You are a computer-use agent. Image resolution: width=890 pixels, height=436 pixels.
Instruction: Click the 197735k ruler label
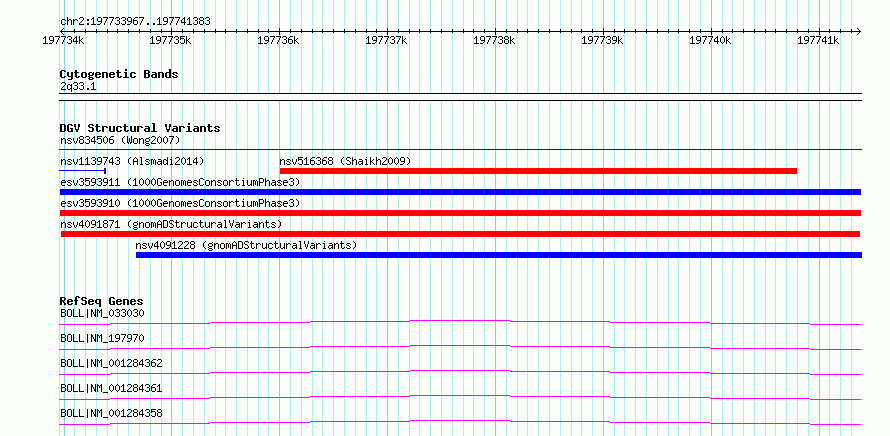(x=170, y=40)
